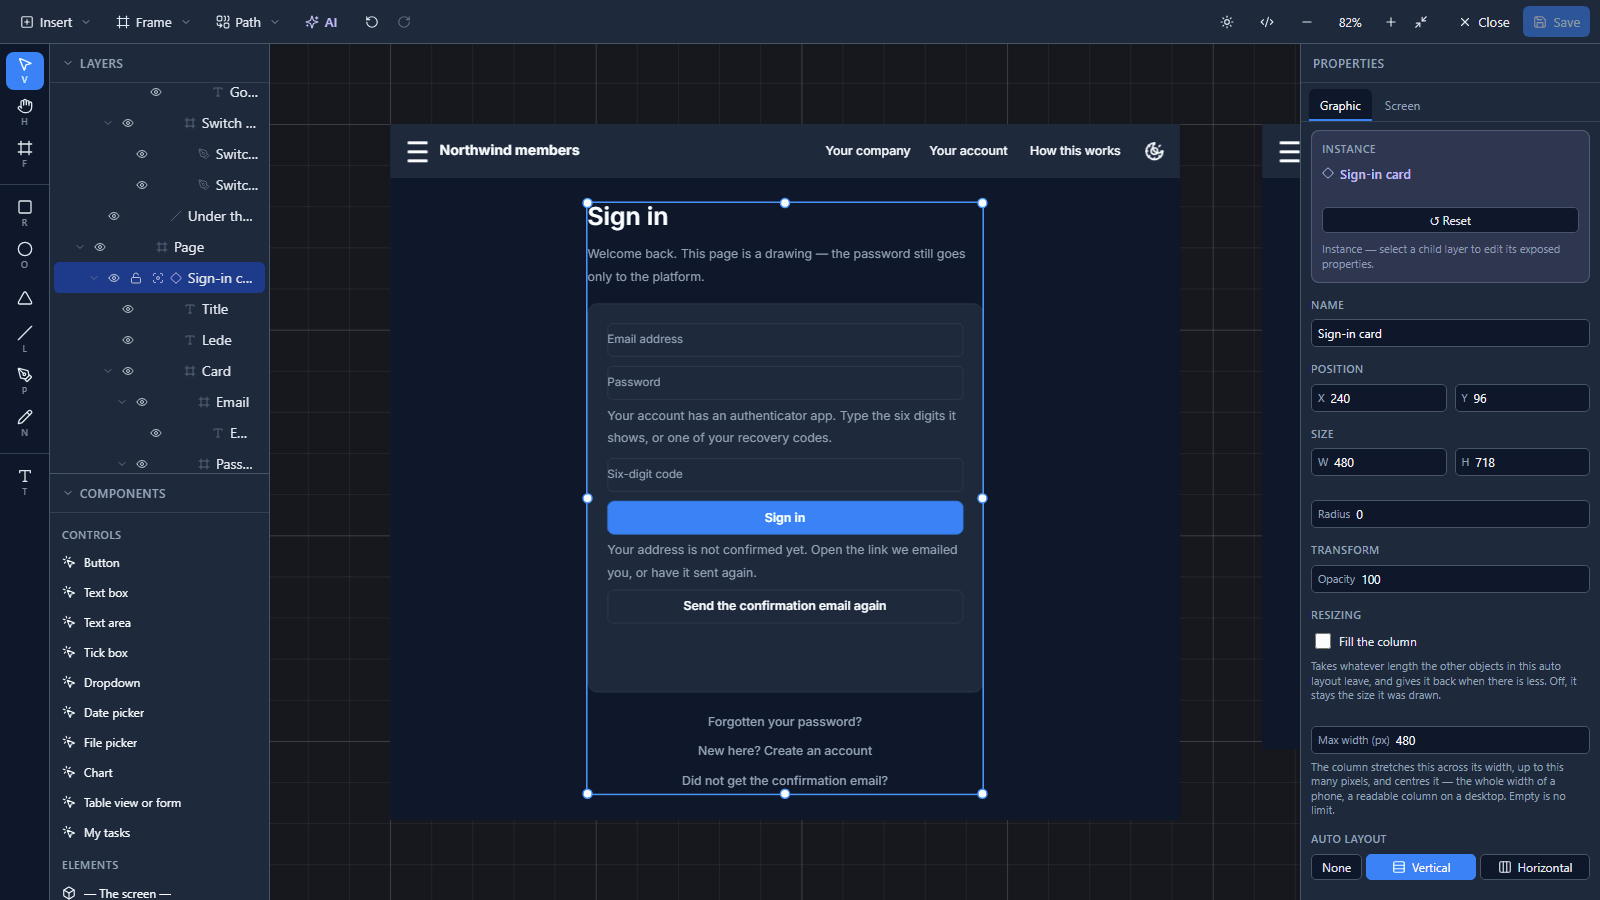Select the Frame (F) tool in the left toolbar
The height and width of the screenshot is (900, 1600).
(25, 153)
